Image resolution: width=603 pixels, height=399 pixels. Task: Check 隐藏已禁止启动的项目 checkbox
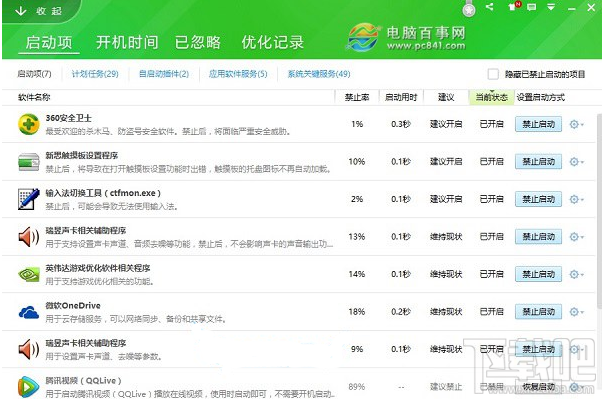(x=493, y=74)
